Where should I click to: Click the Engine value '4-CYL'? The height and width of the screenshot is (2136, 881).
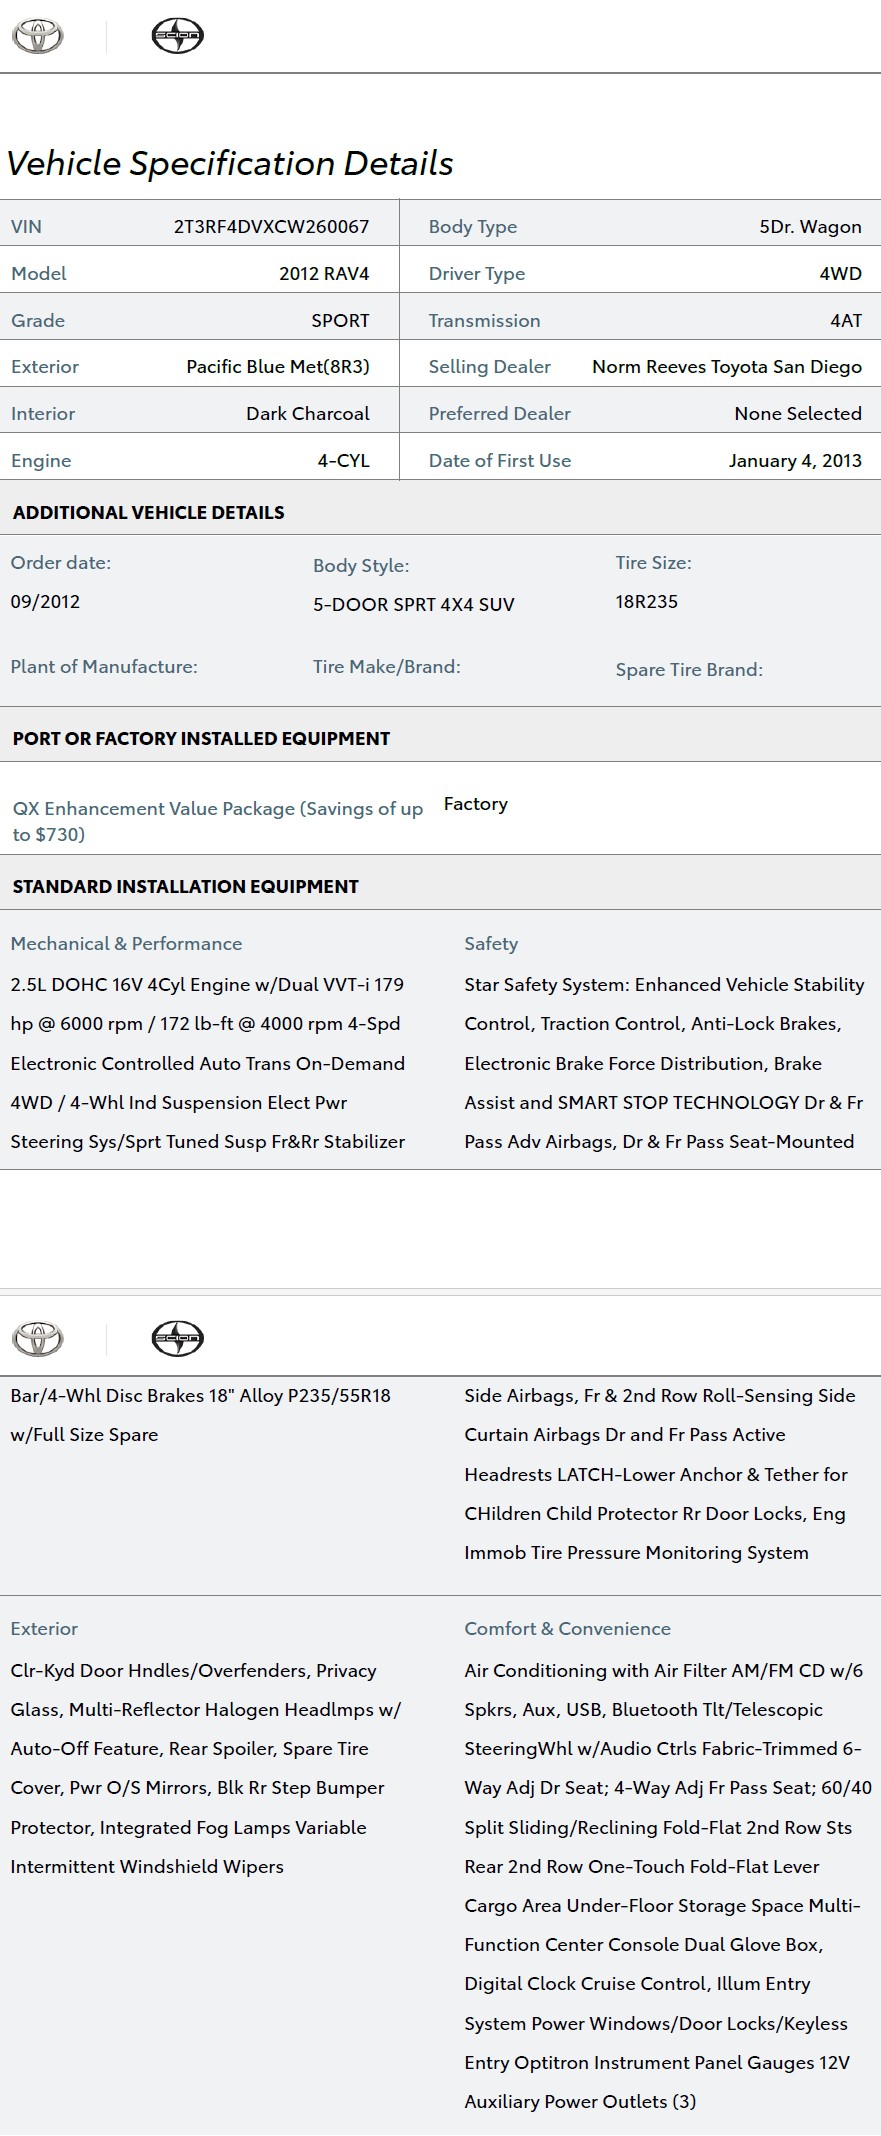point(344,461)
